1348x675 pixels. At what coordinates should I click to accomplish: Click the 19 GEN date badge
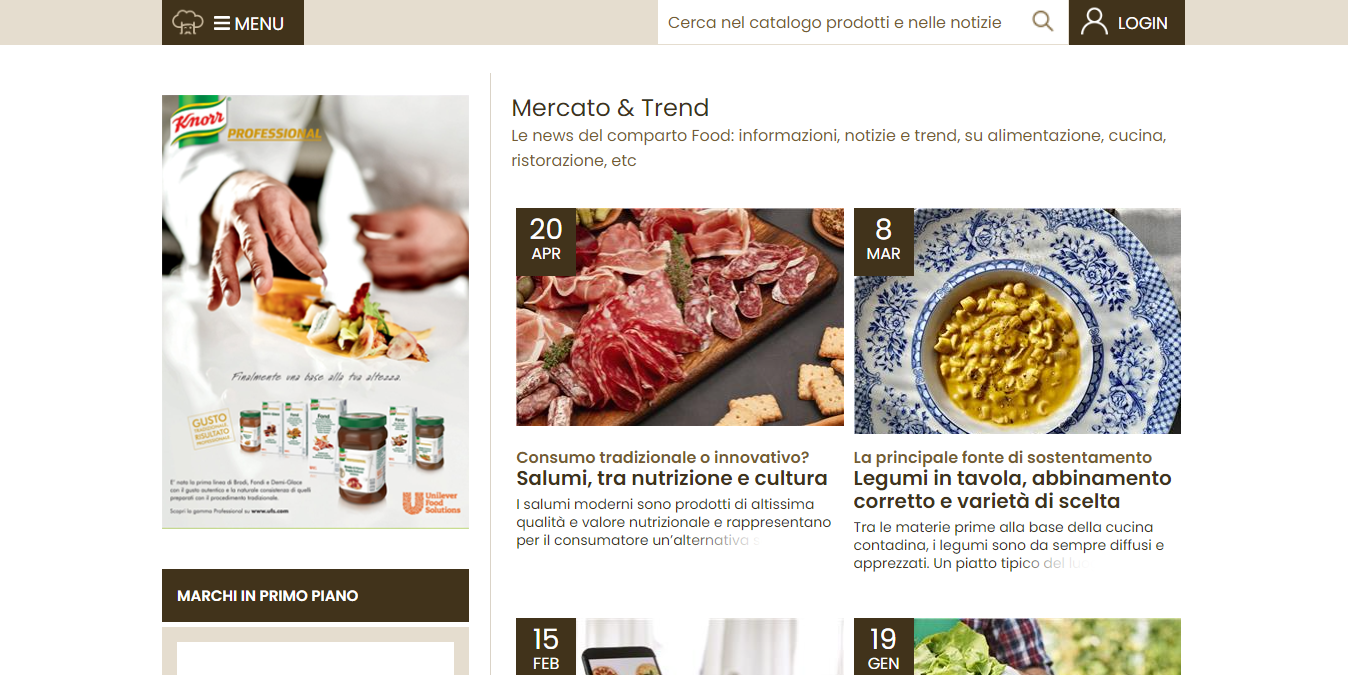coord(884,646)
